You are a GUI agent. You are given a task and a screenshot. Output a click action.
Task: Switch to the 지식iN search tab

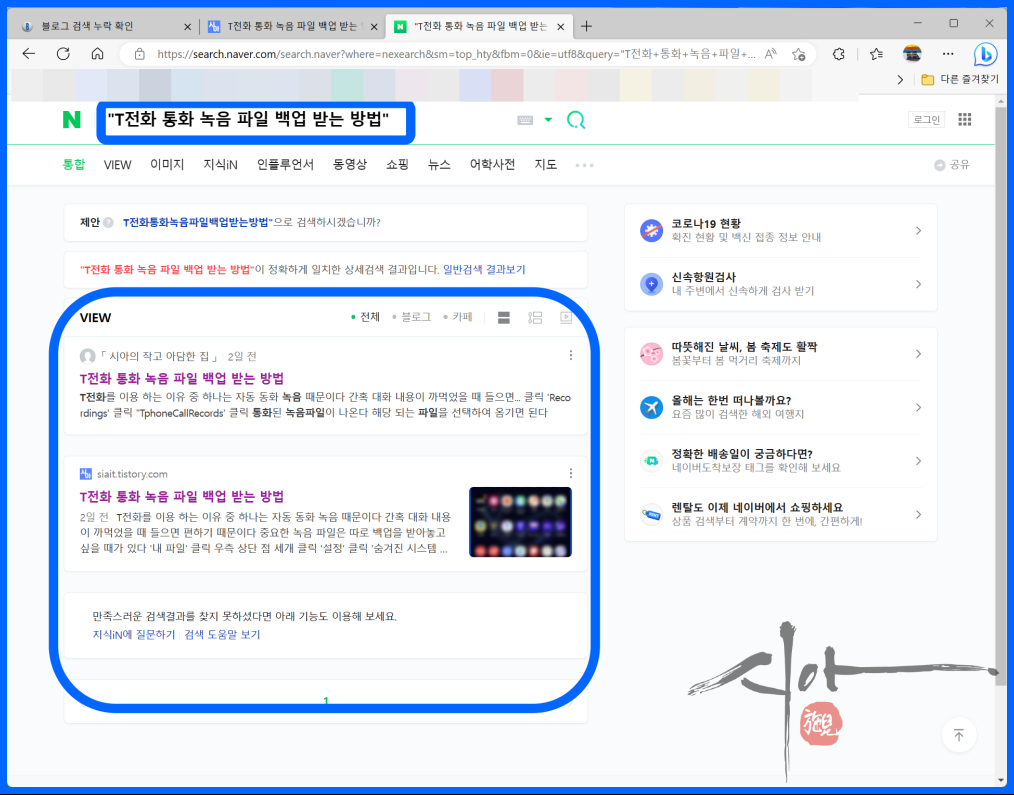click(x=221, y=165)
